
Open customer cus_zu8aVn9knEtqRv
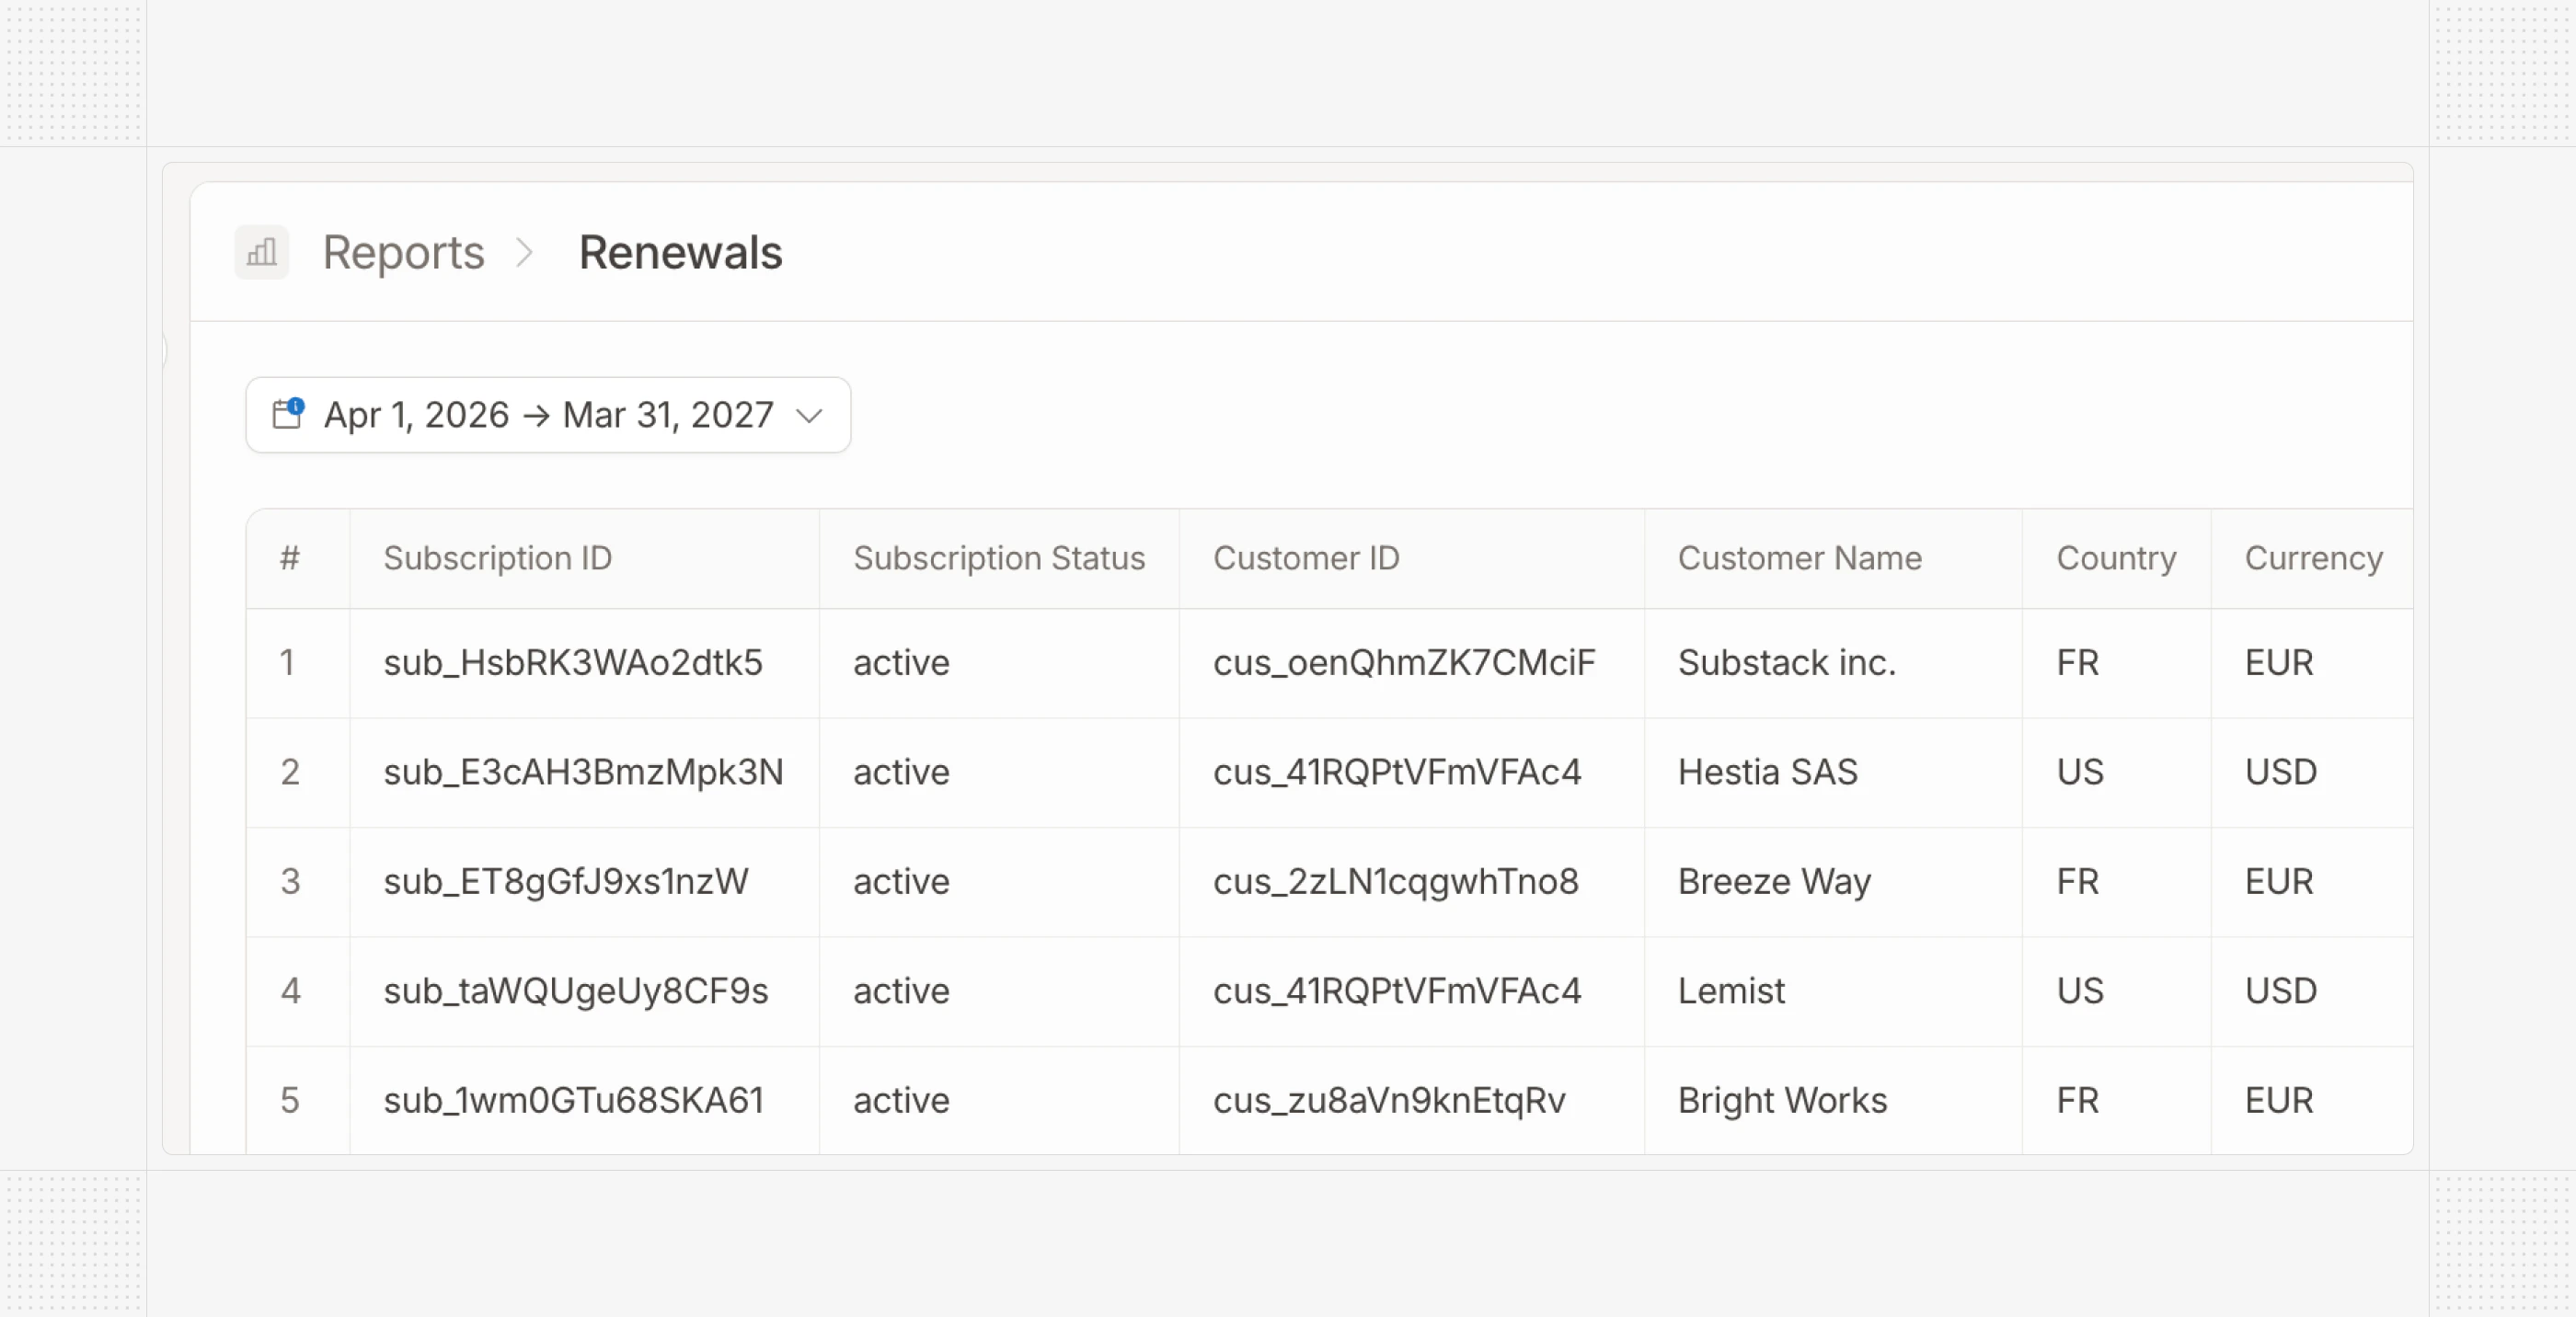pos(1389,1100)
